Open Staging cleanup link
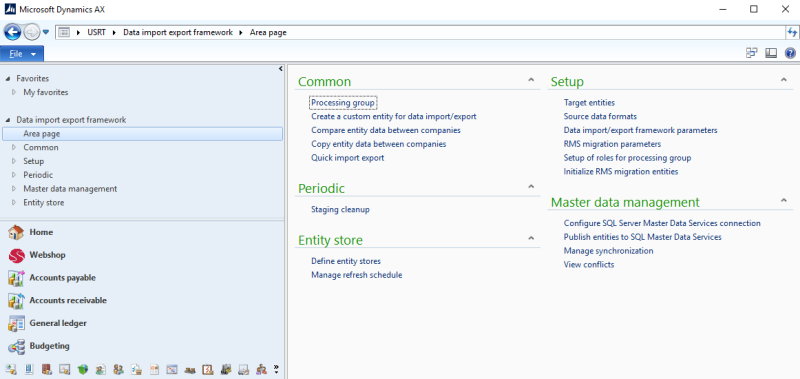Viewport: 800px width, 379px height. [x=340, y=209]
